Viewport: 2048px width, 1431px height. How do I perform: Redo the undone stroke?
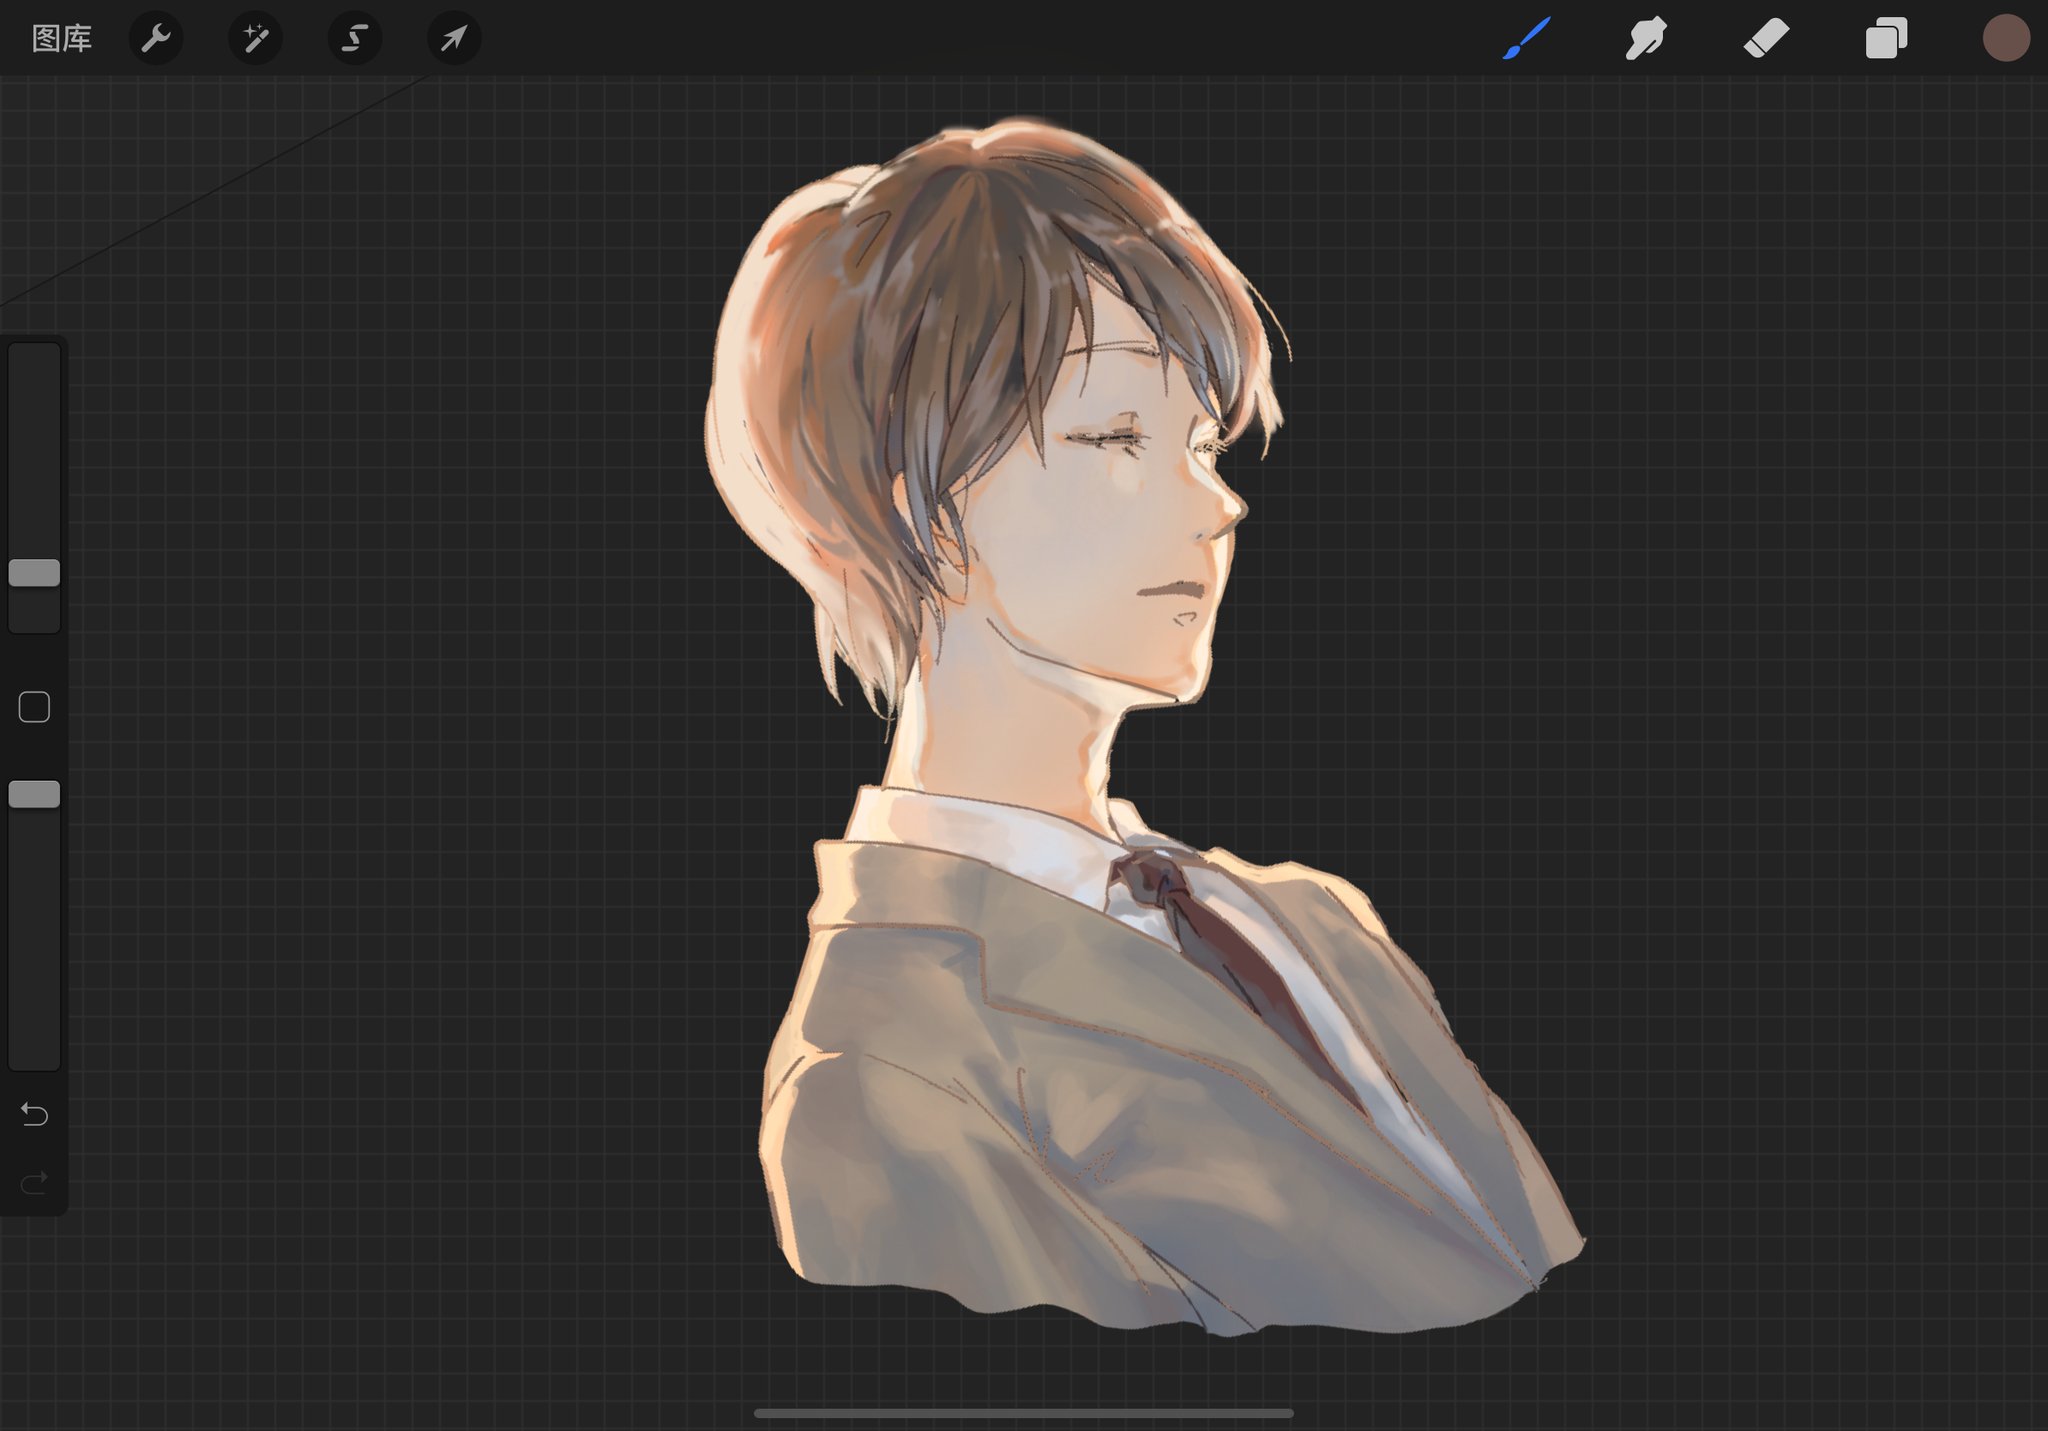pos(34,1183)
